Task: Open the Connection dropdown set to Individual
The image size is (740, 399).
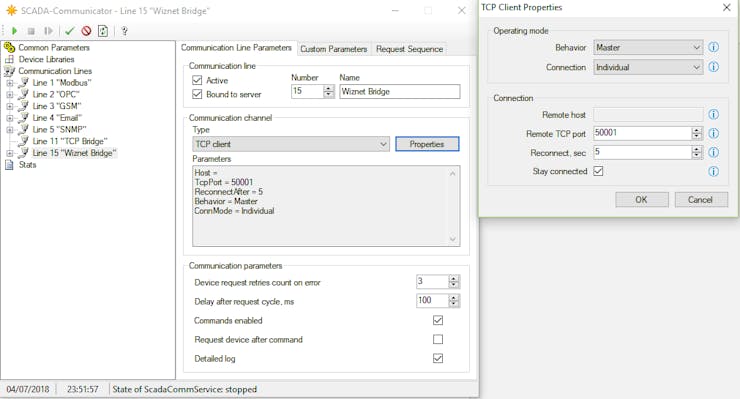Action: 648,67
